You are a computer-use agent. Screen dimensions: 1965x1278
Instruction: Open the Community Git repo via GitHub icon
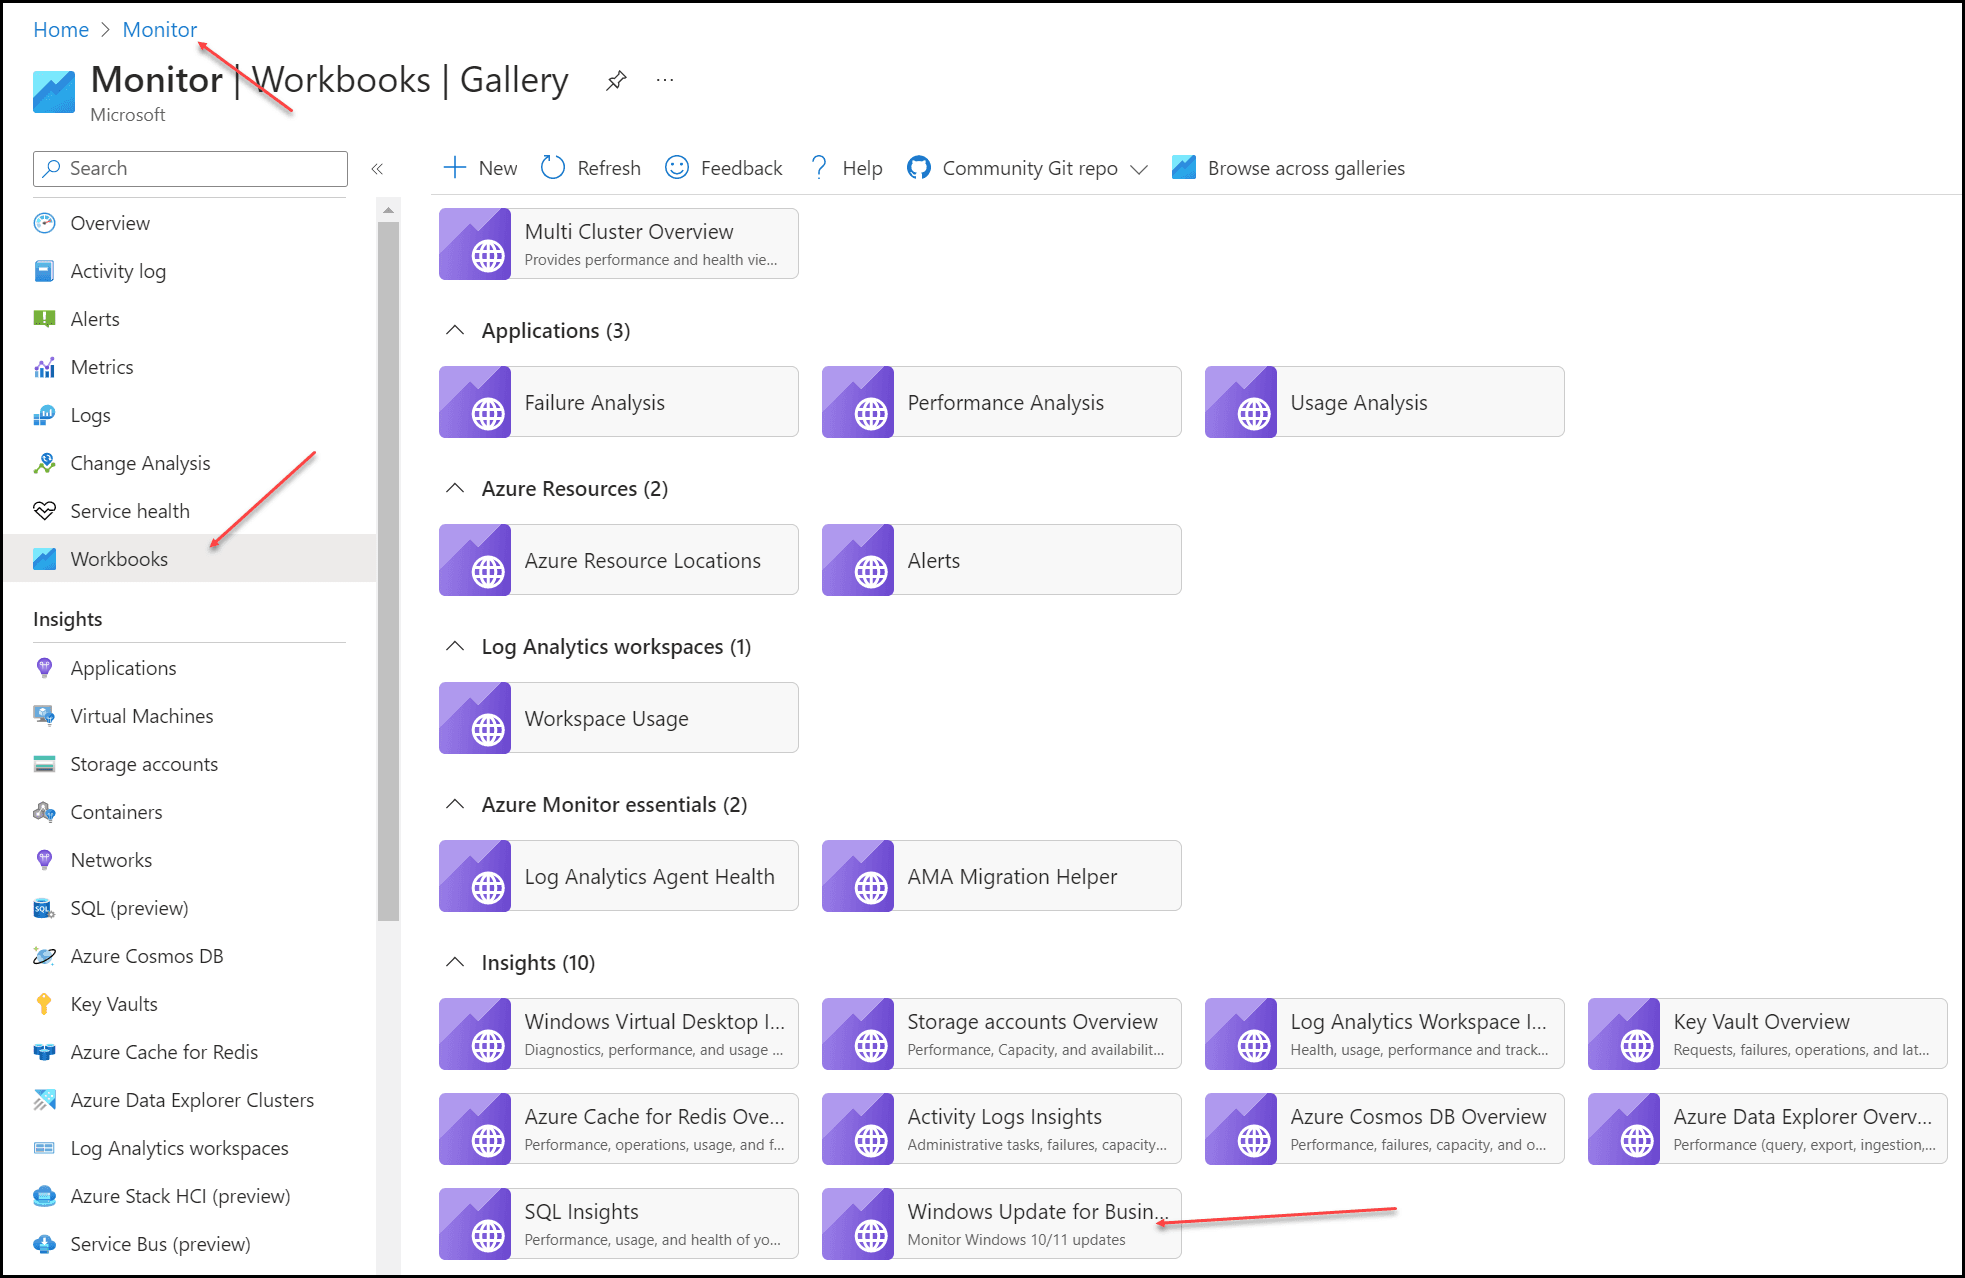919,167
